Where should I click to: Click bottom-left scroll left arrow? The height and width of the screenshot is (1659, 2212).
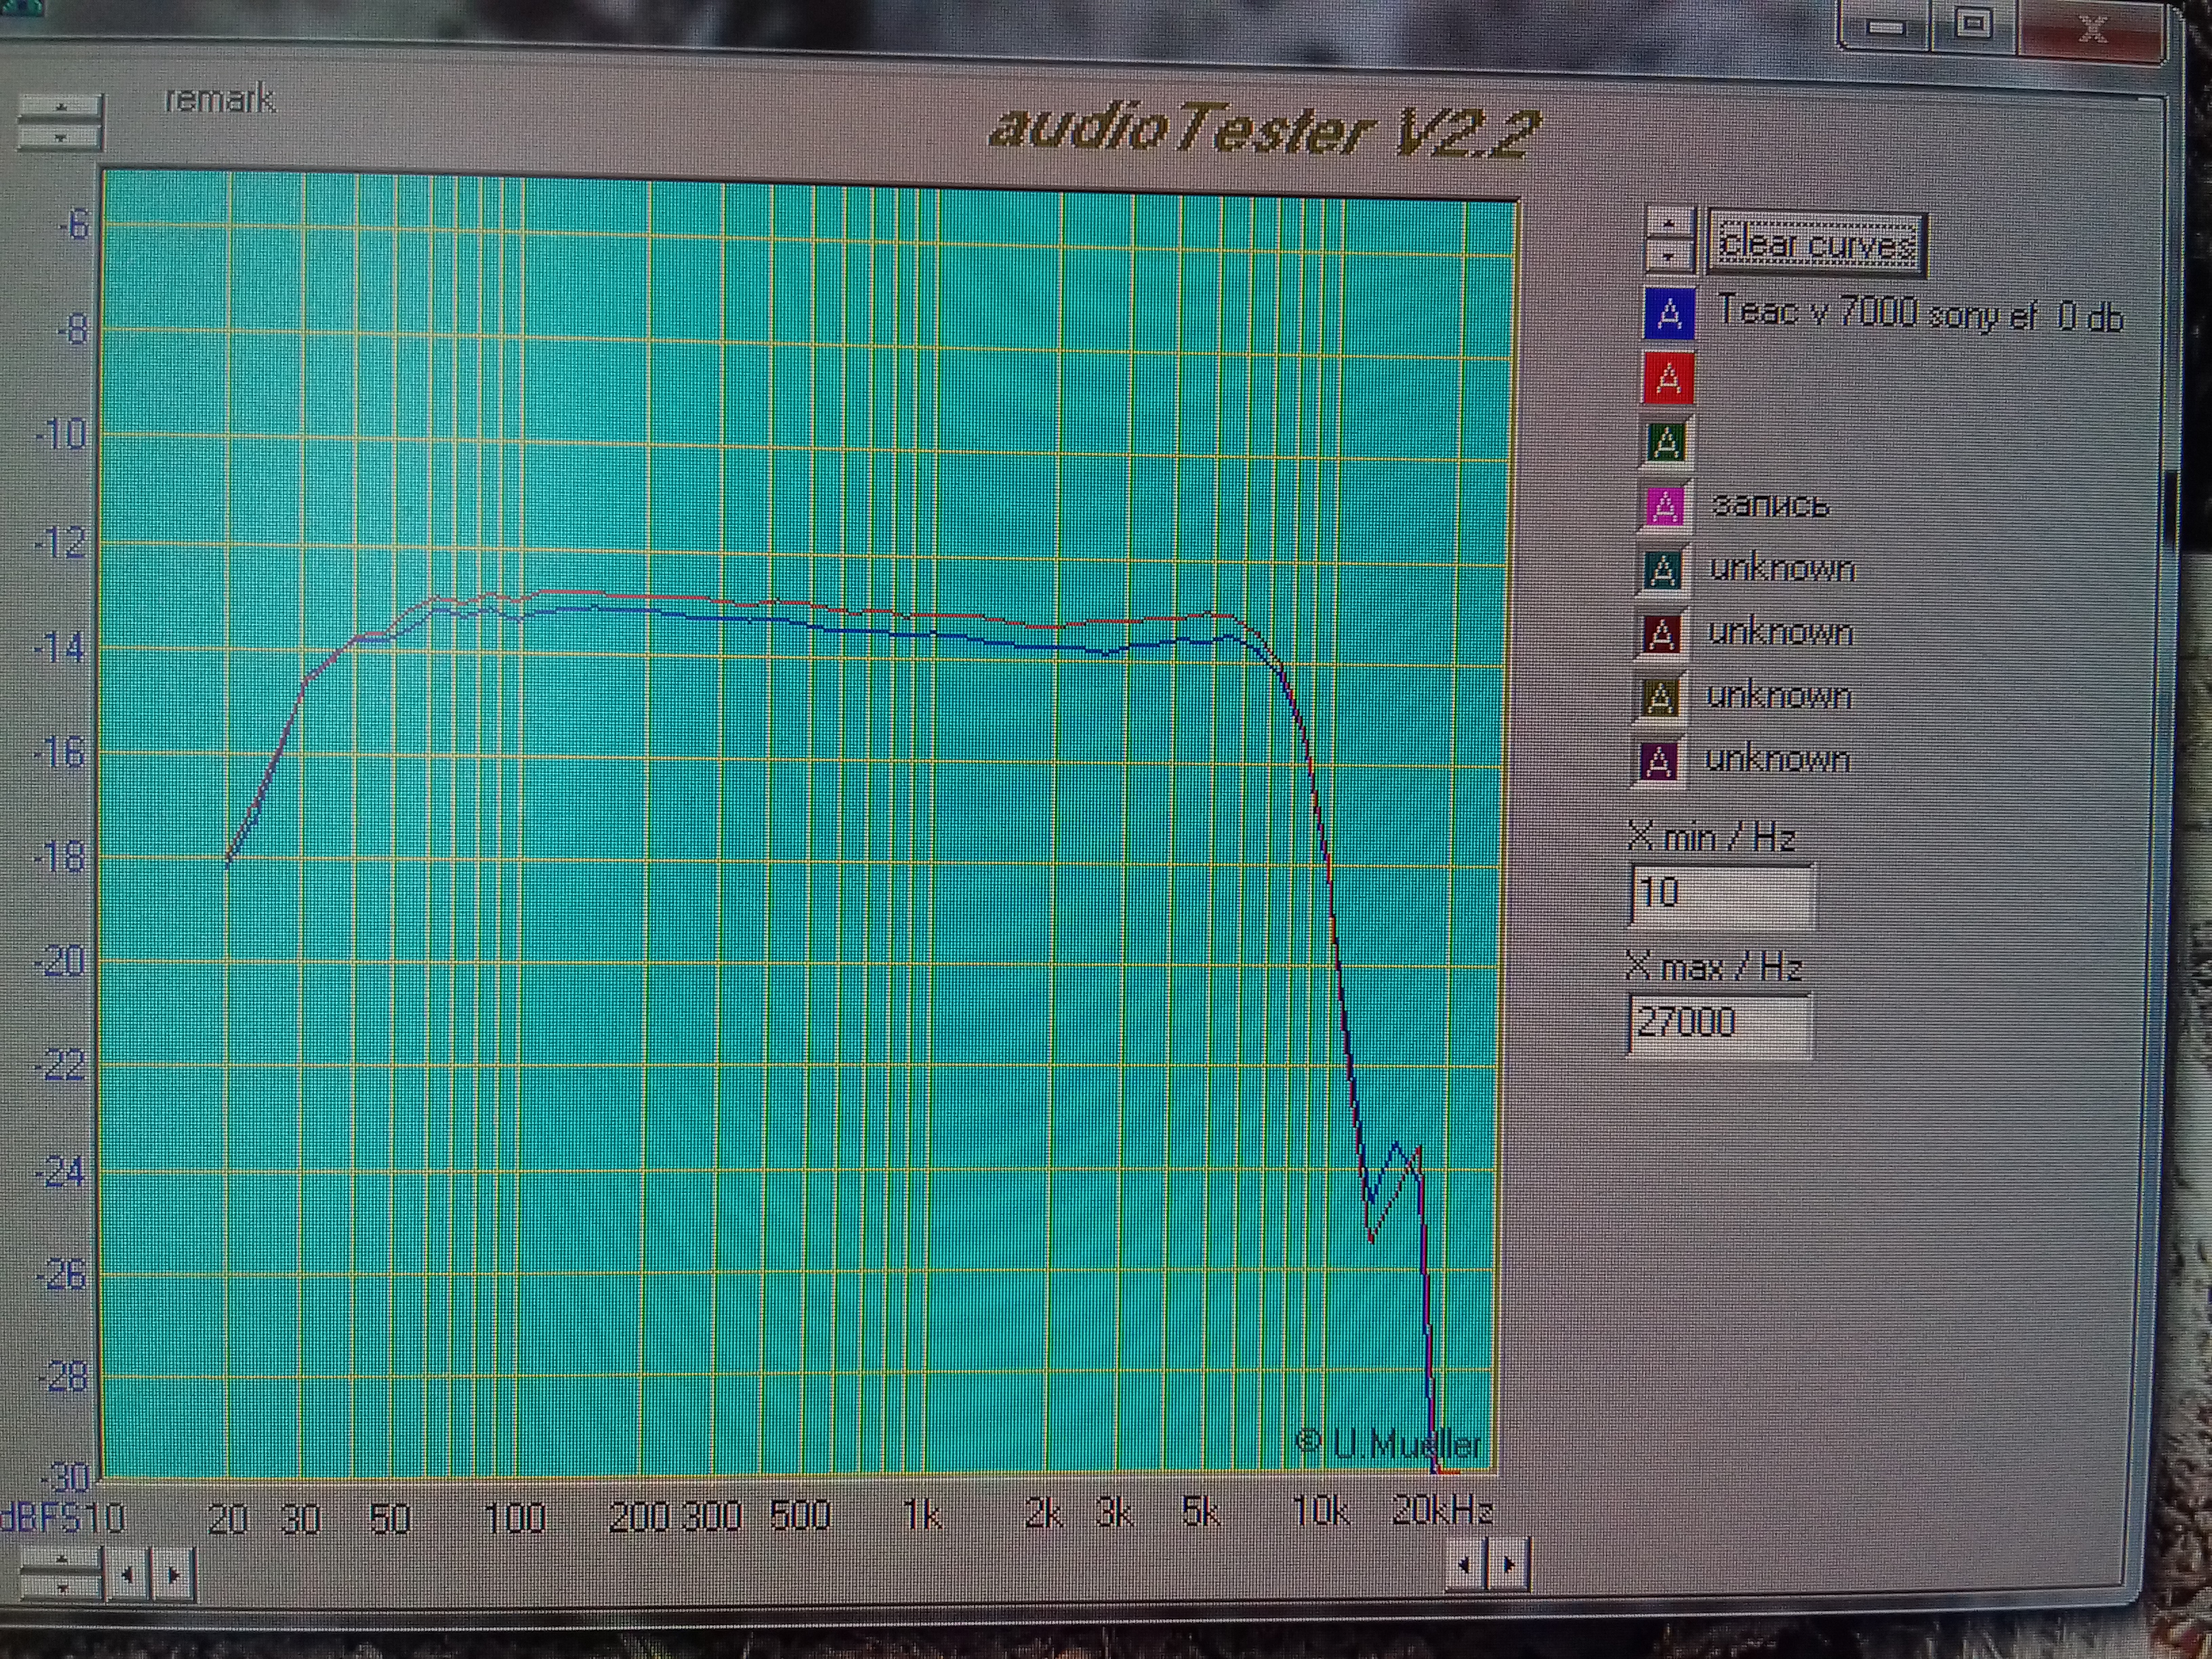point(127,1575)
